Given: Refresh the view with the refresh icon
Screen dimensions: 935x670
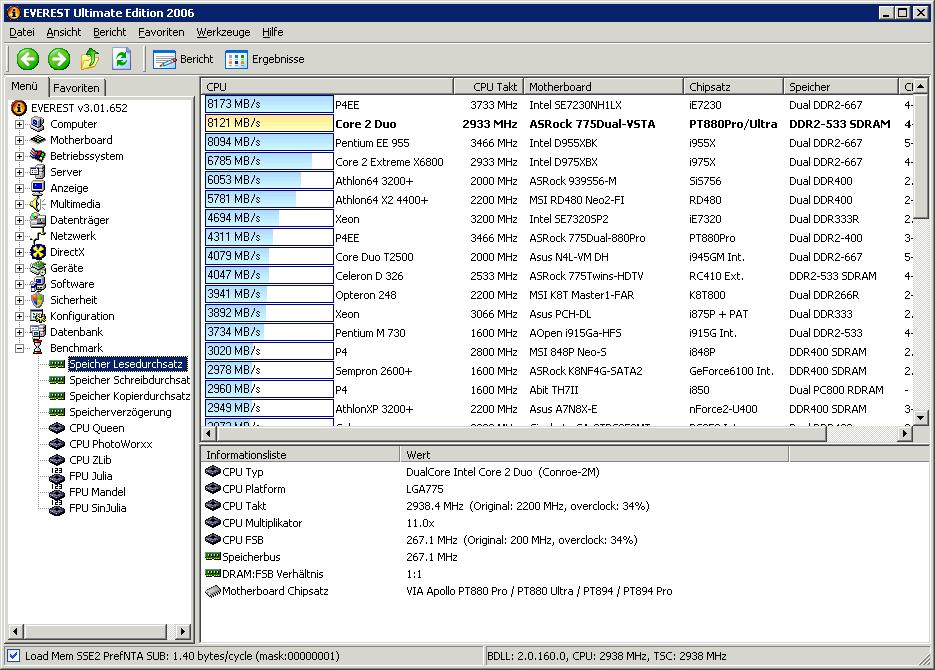Looking at the screenshot, I should (x=122, y=58).
